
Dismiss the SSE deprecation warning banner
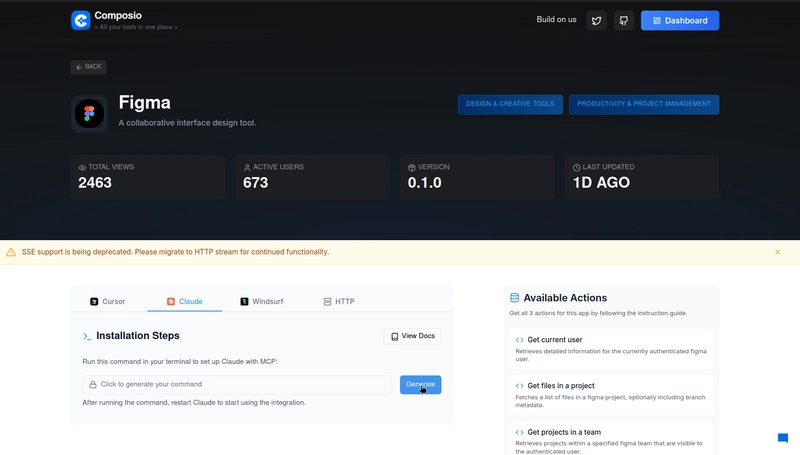[778, 252]
